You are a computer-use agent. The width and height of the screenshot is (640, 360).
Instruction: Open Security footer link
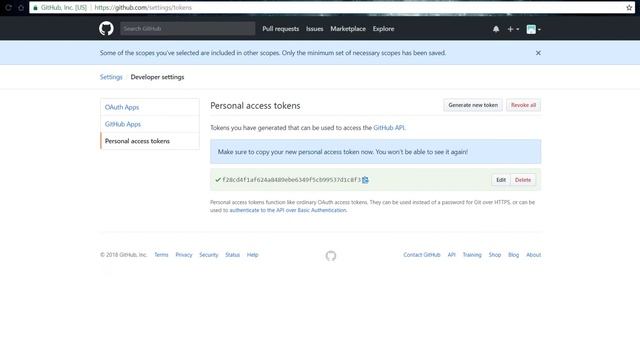[x=209, y=255]
